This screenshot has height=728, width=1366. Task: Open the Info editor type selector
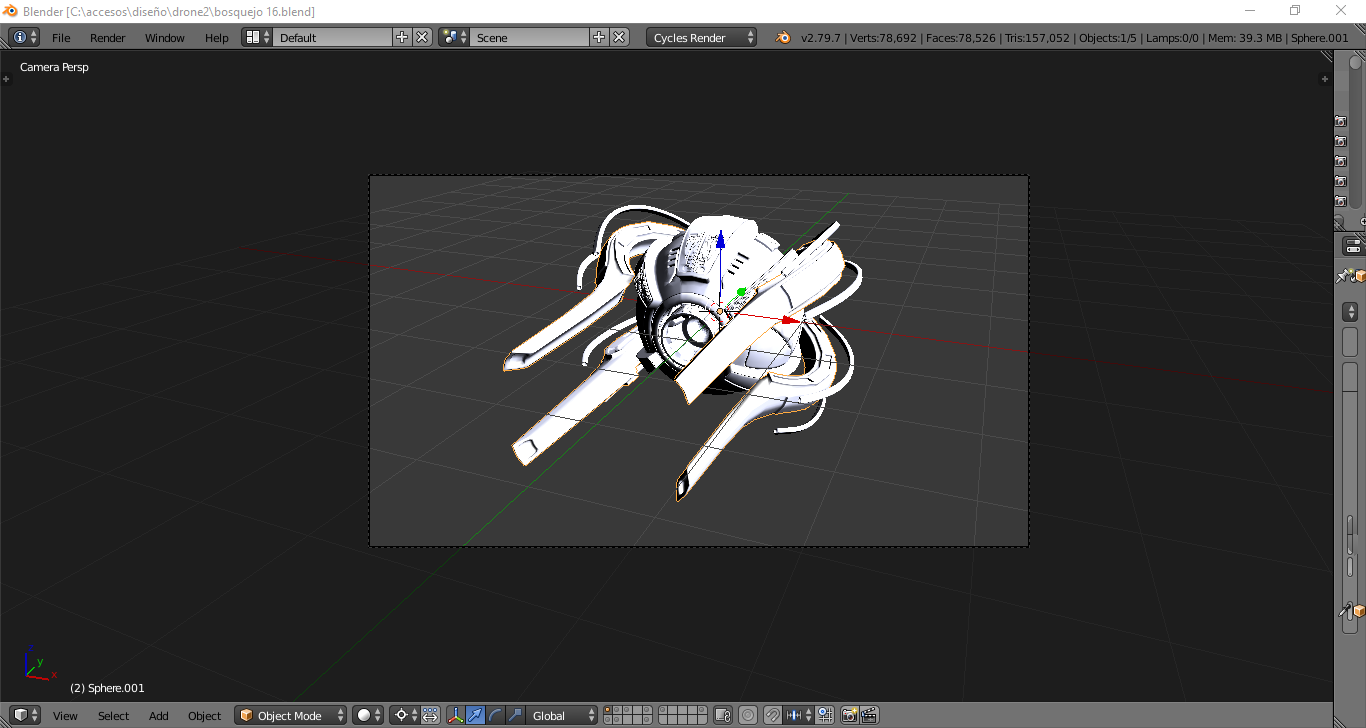(x=24, y=37)
